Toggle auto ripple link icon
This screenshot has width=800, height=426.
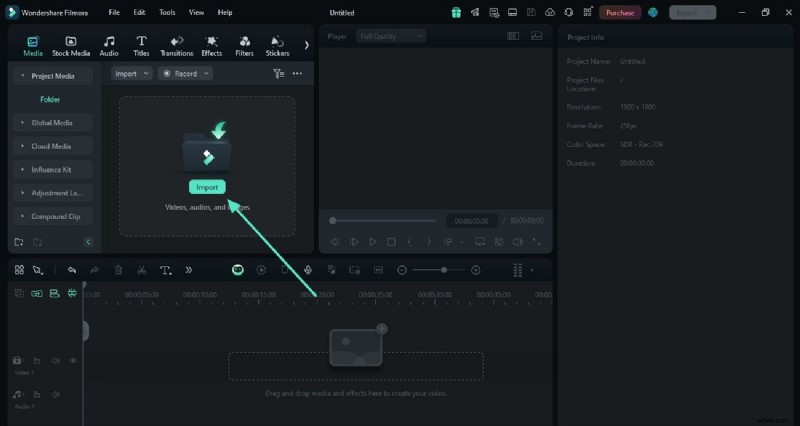[37, 294]
